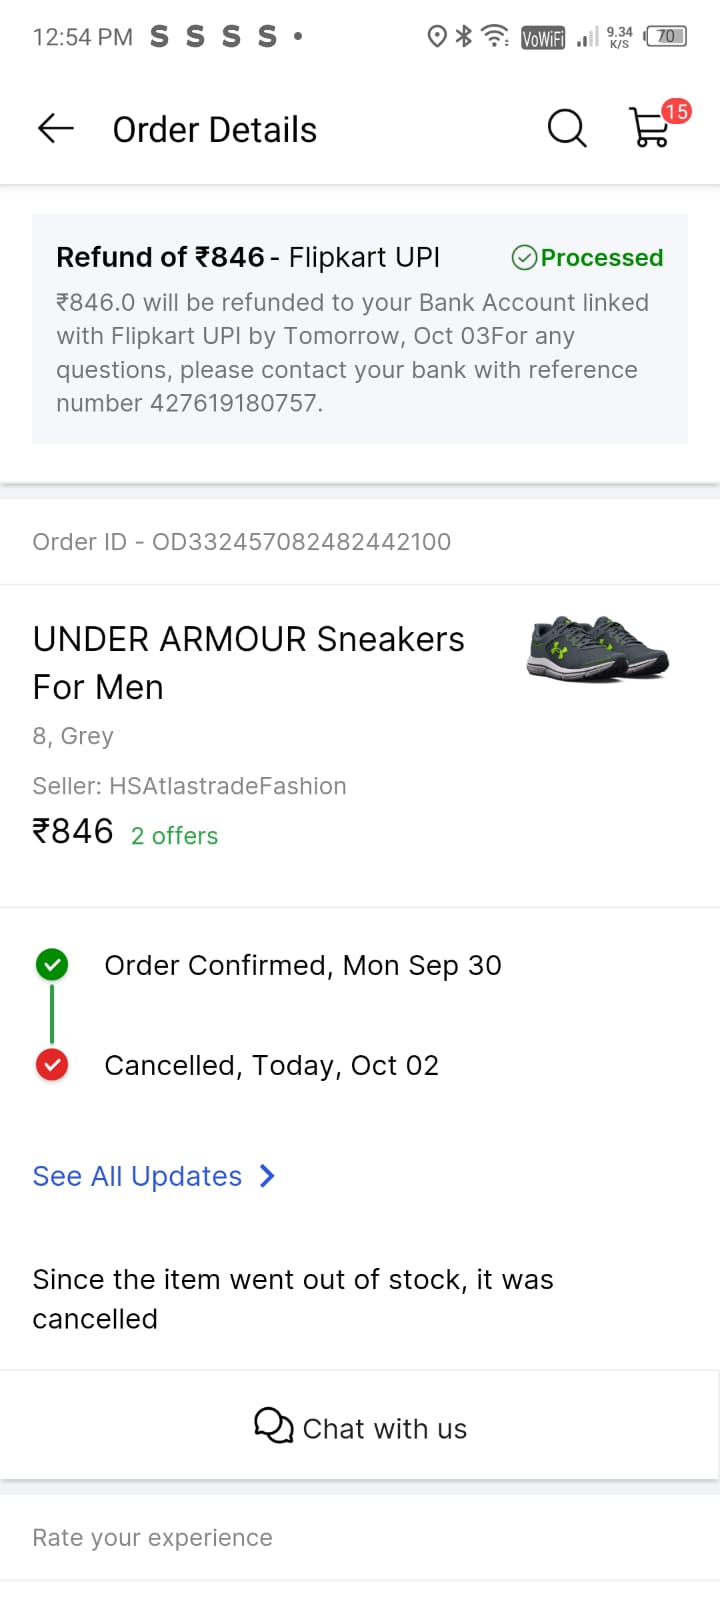Tap the Wi-Fi icon in status bar
Viewport: 720px width, 1600px height.
[494, 37]
